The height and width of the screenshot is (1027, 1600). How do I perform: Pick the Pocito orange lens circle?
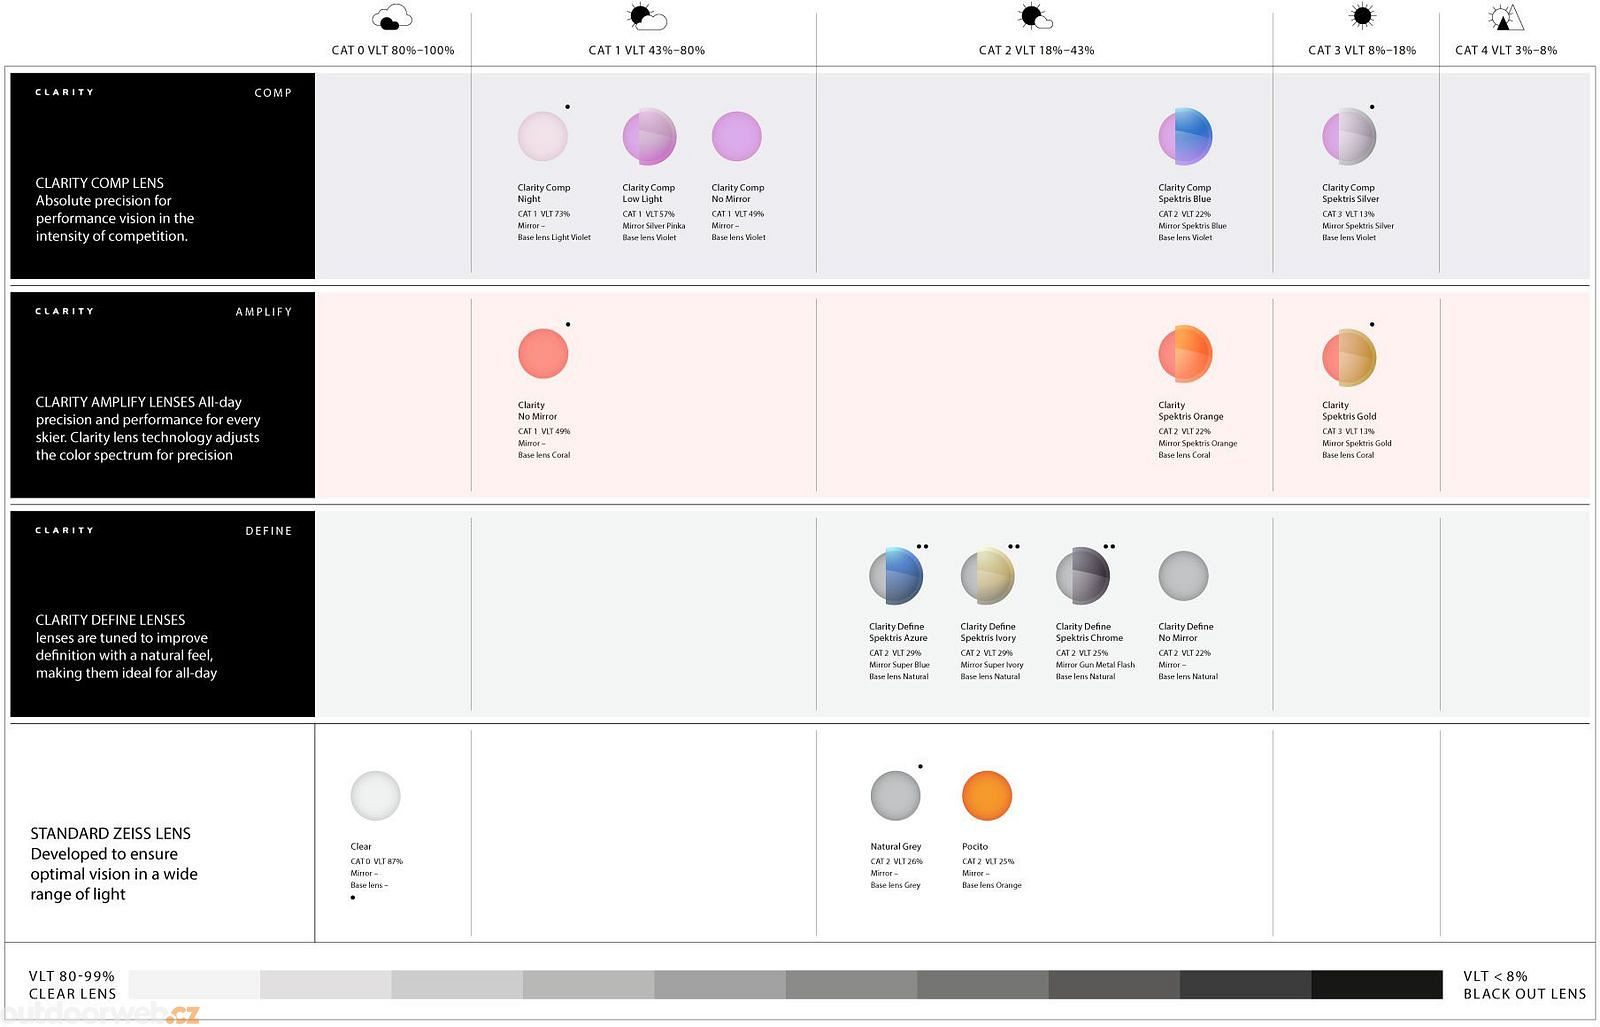point(986,796)
